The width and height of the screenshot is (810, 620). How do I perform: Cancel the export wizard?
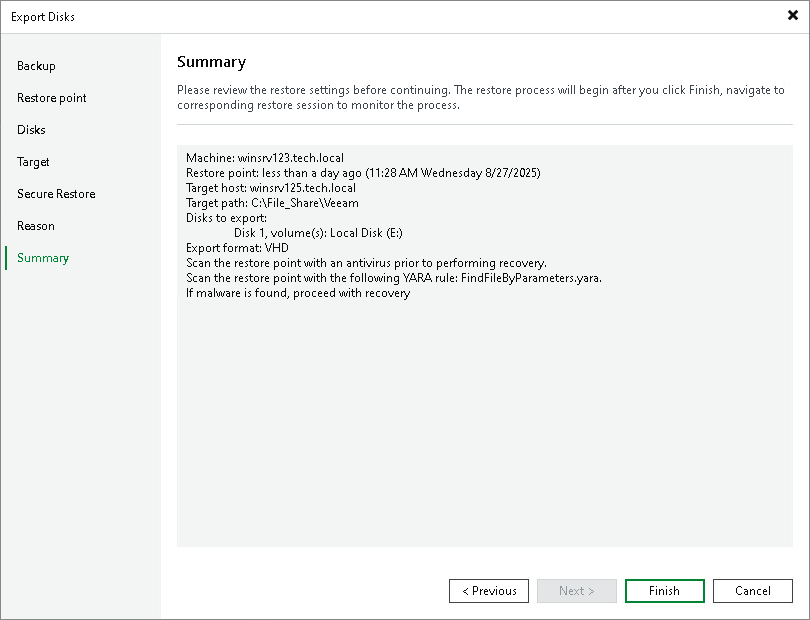point(753,591)
